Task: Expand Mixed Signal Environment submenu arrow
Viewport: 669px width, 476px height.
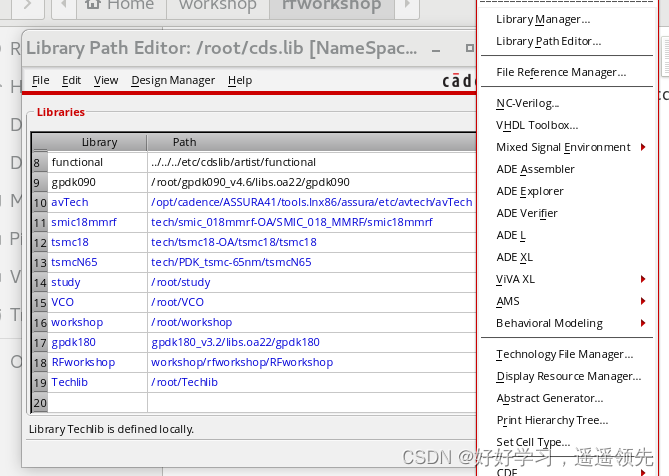Action: (x=643, y=147)
